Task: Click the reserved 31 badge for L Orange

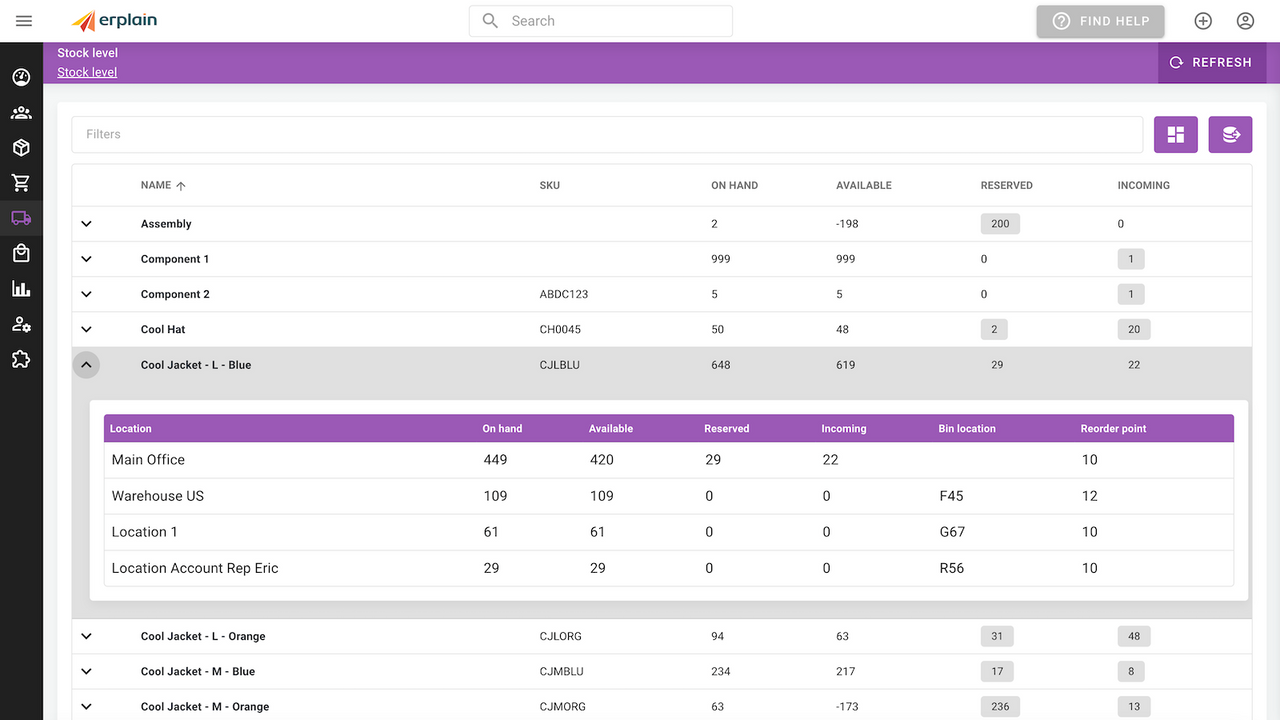Action: 997,636
